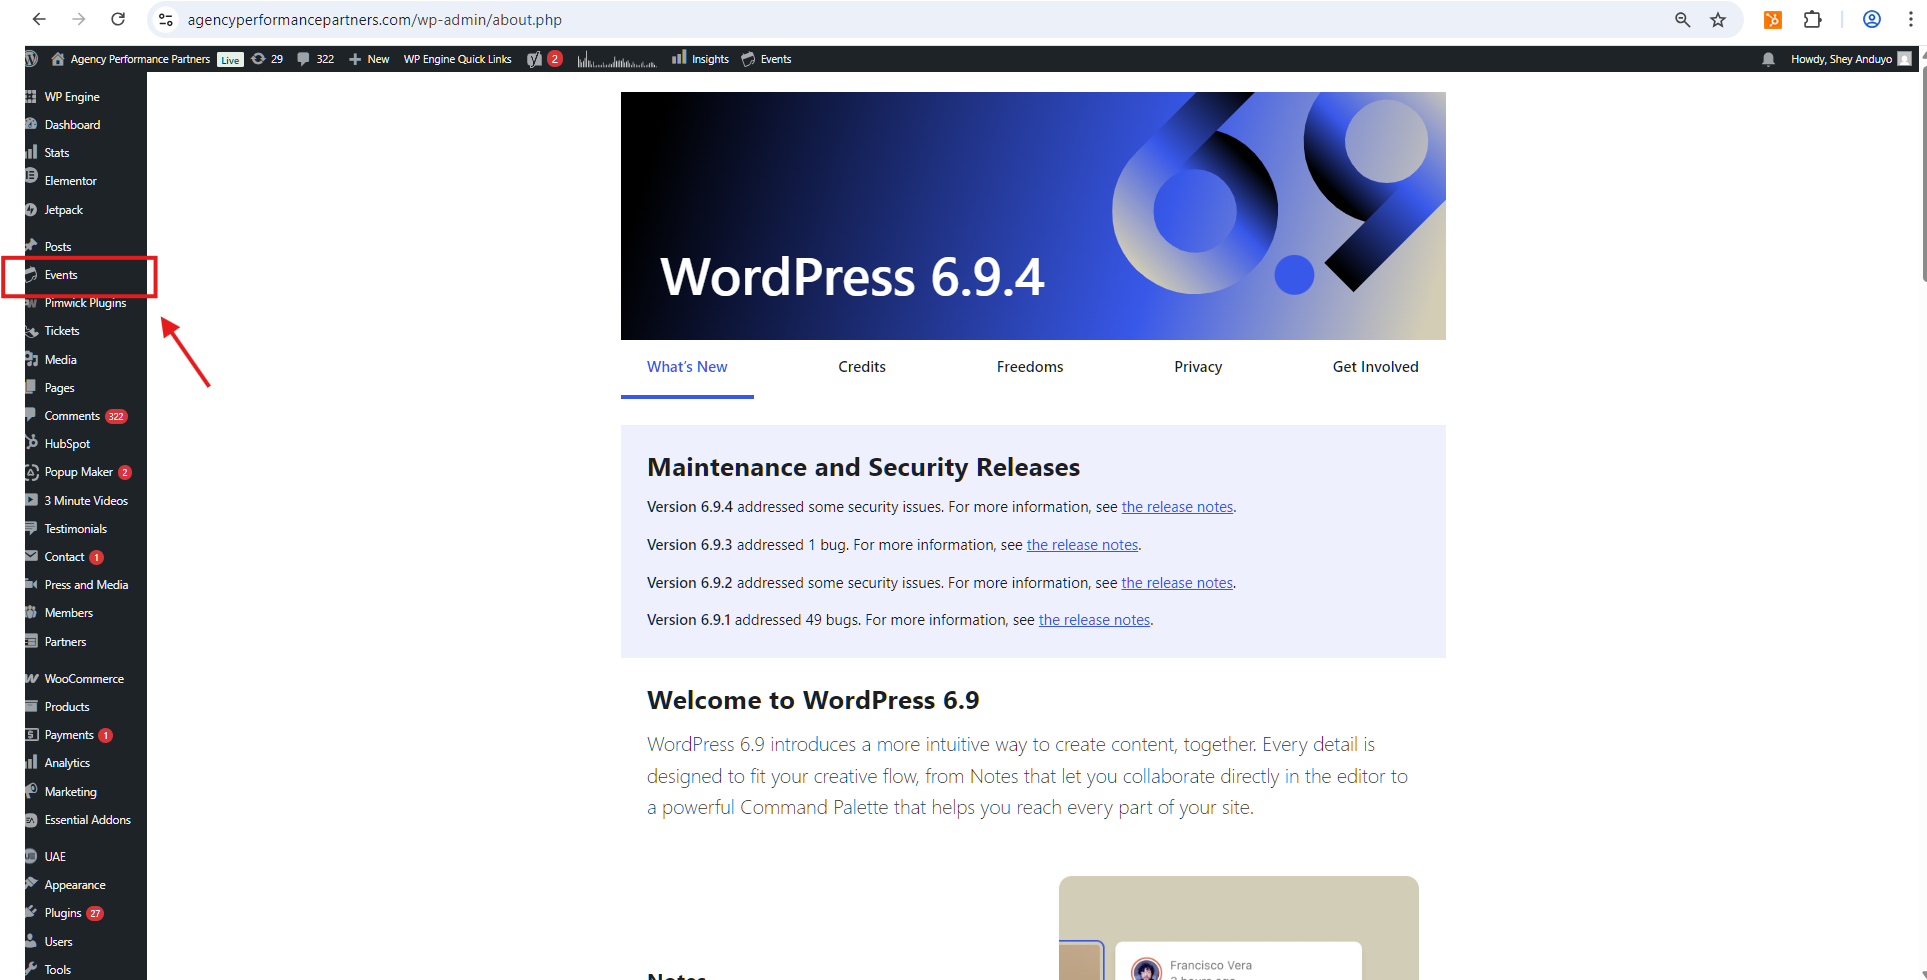Open the browser Extensions puzzle icon

click(x=1812, y=20)
